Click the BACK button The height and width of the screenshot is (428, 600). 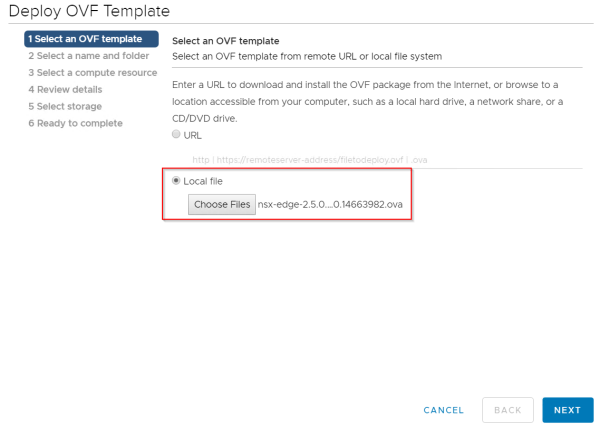point(507,410)
